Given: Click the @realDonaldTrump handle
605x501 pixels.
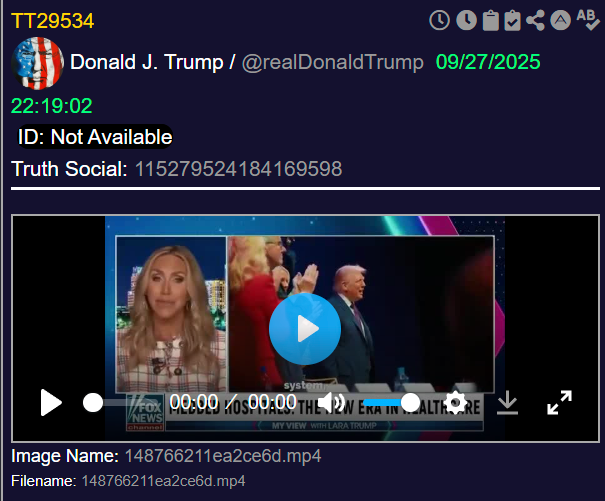Looking at the screenshot, I should pyautogui.click(x=332, y=62).
